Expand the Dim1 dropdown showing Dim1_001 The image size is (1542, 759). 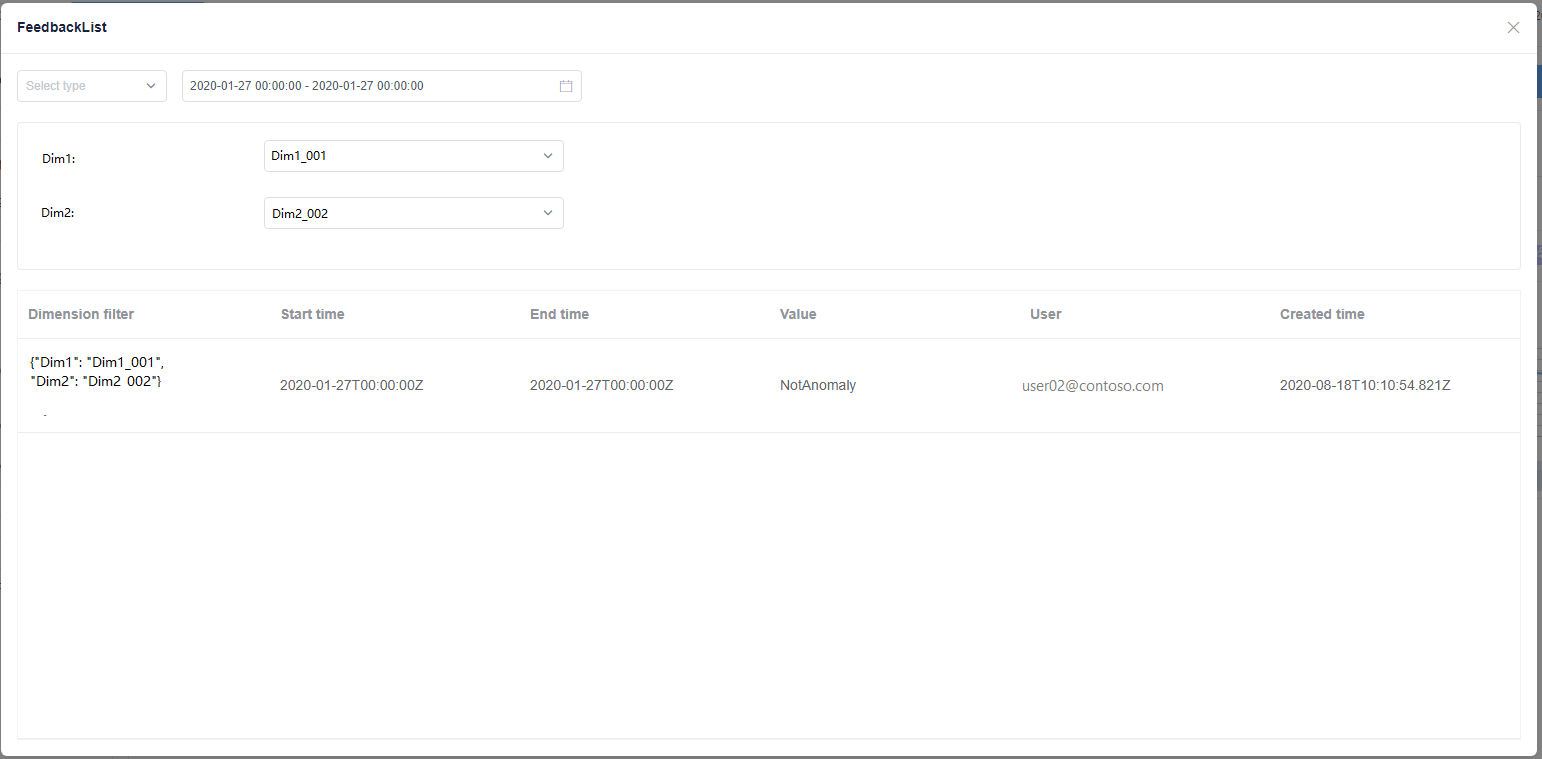[413, 156]
